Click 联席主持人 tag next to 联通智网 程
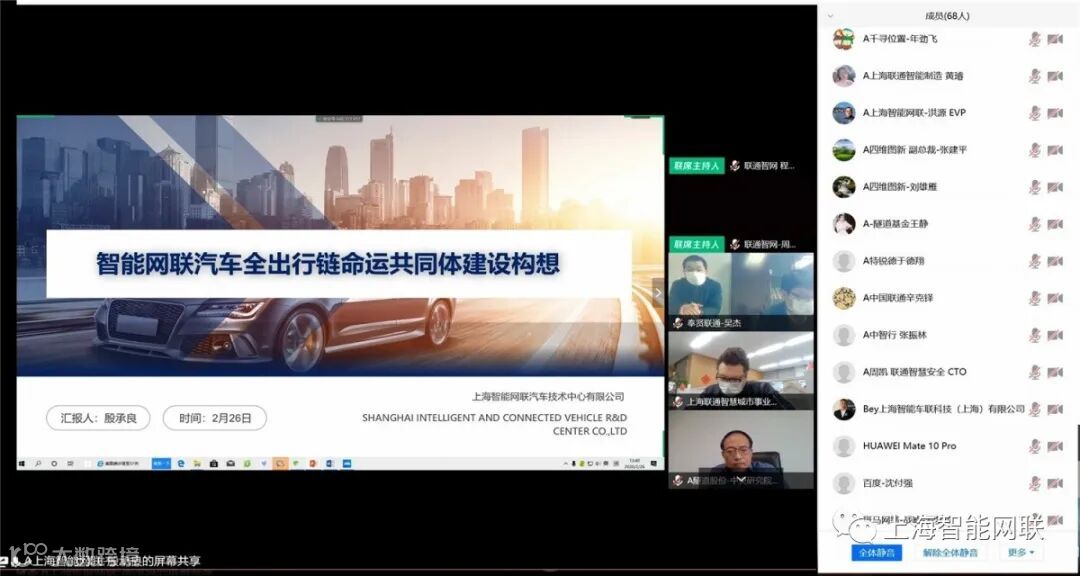1080x576 pixels. (696, 166)
